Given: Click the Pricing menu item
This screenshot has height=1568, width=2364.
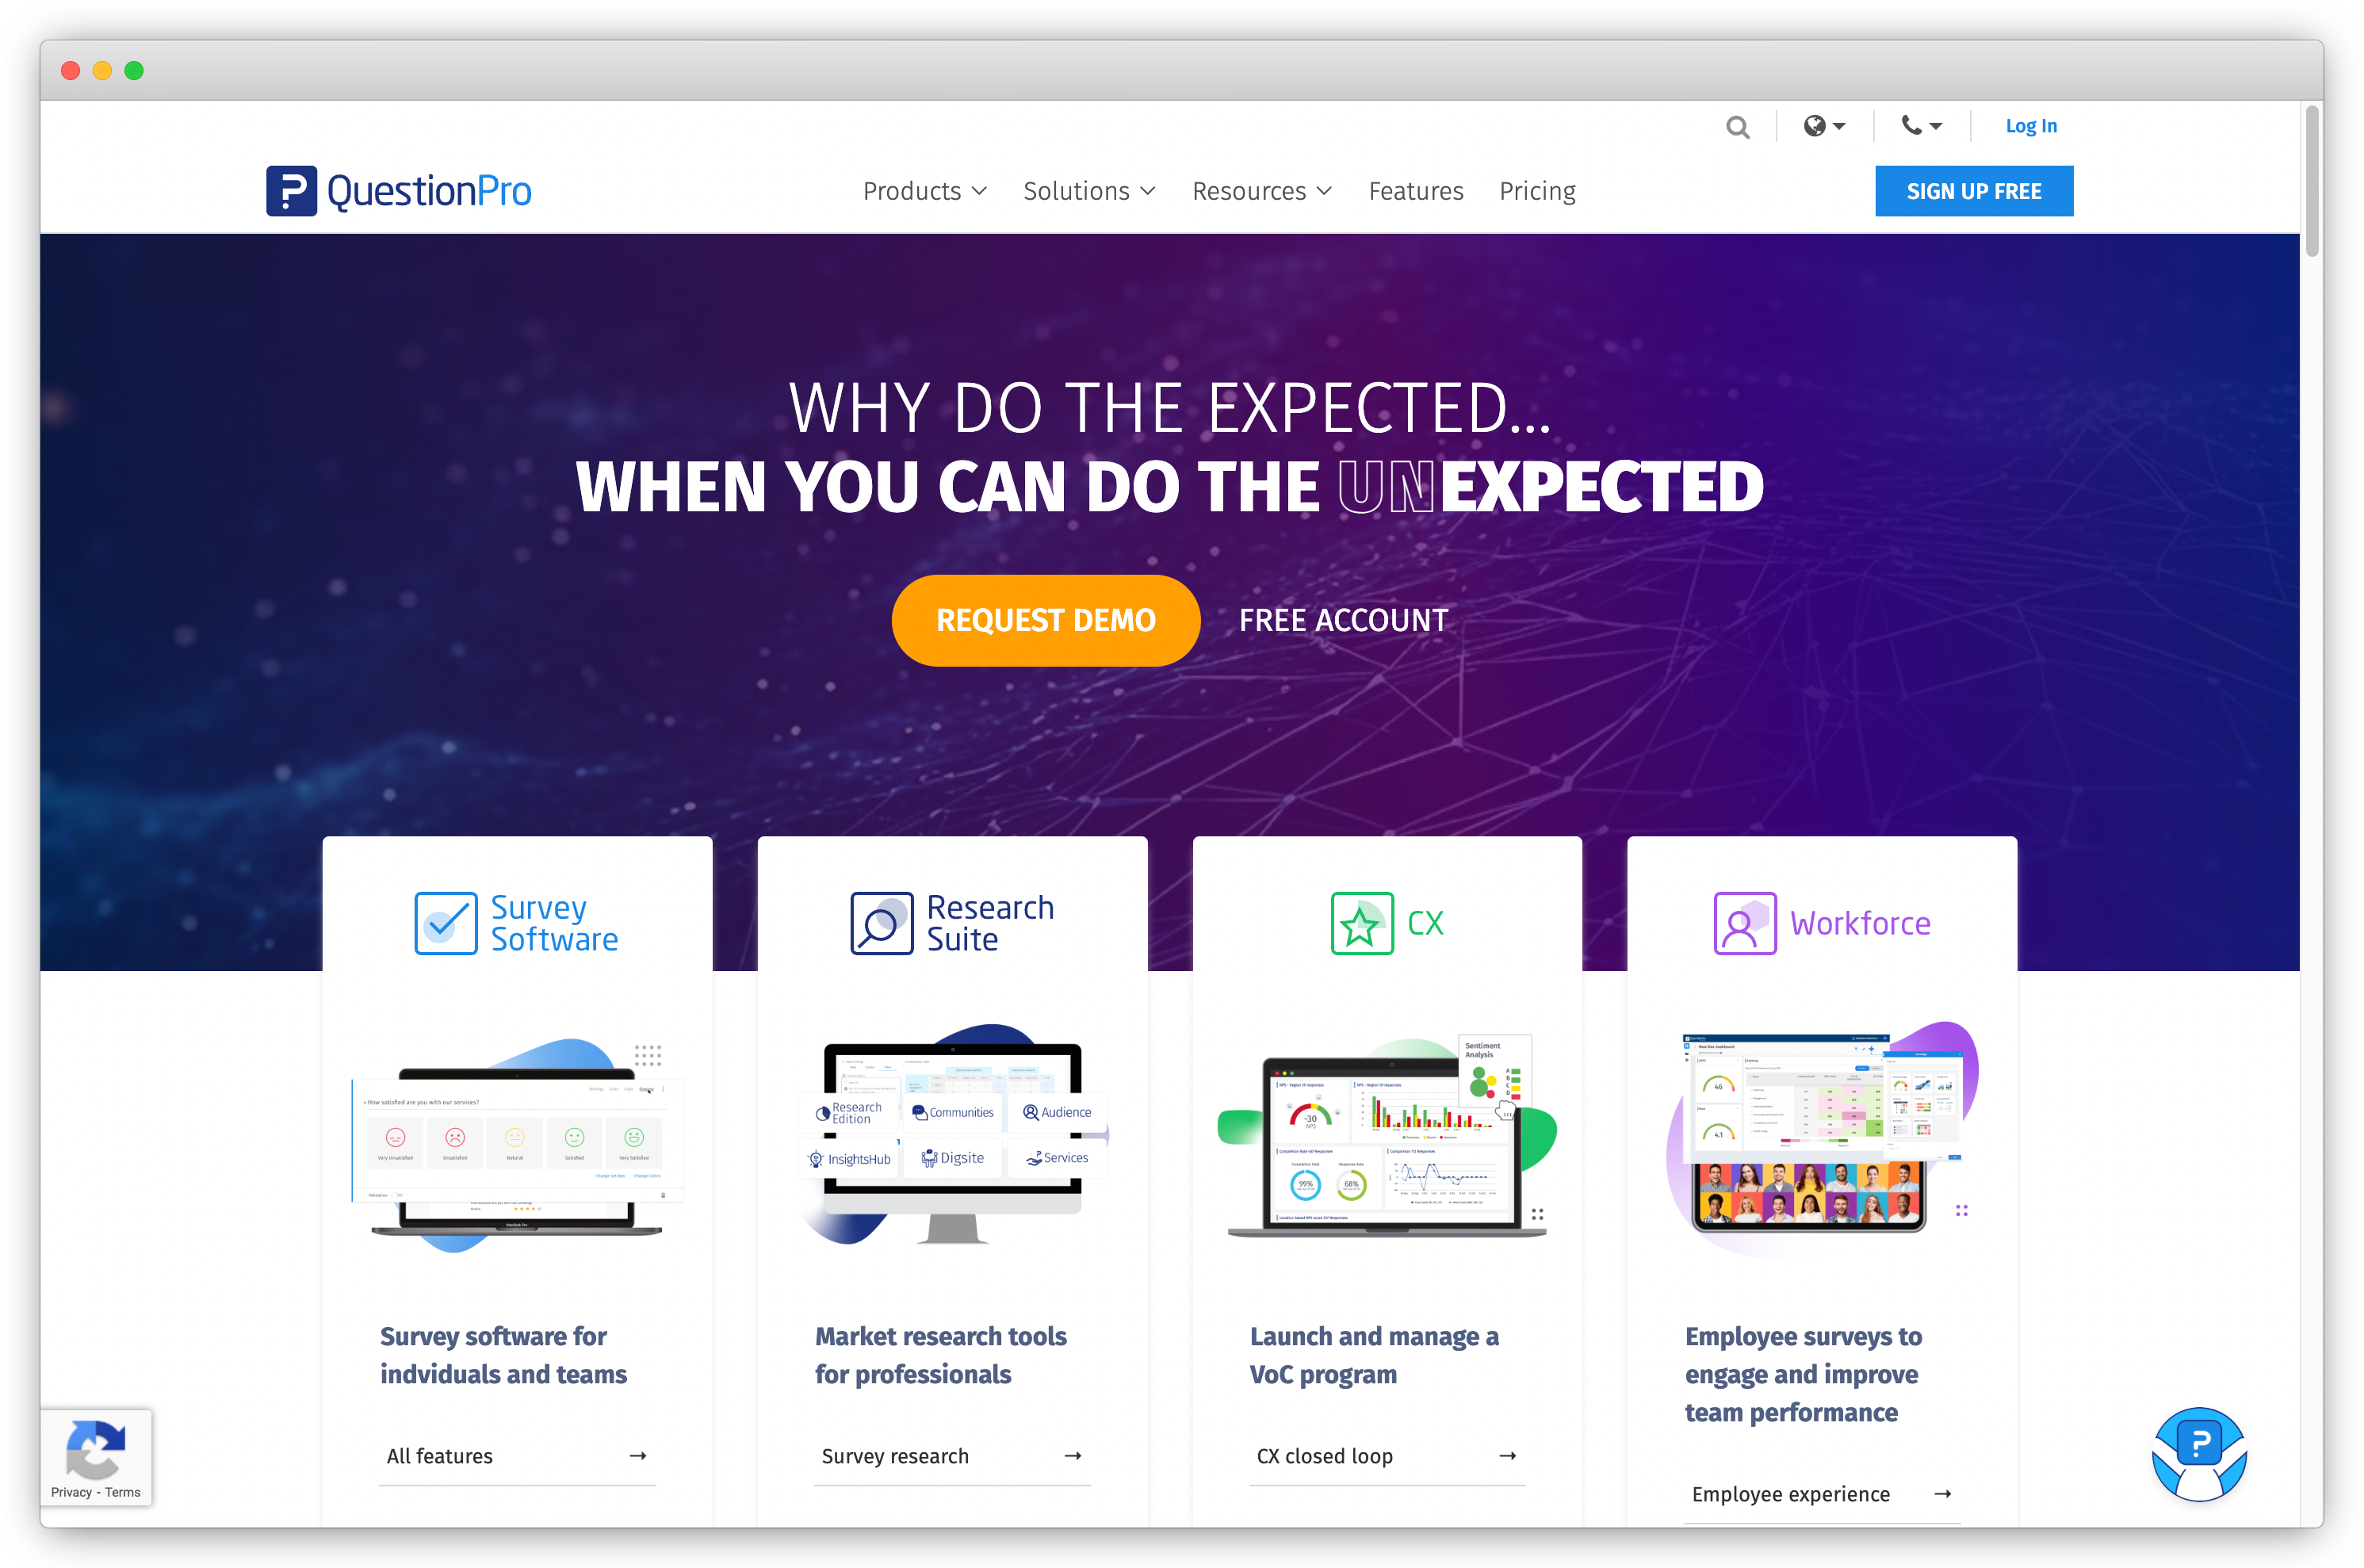Looking at the screenshot, I should pyautogui.click(x=1535, y=189).
